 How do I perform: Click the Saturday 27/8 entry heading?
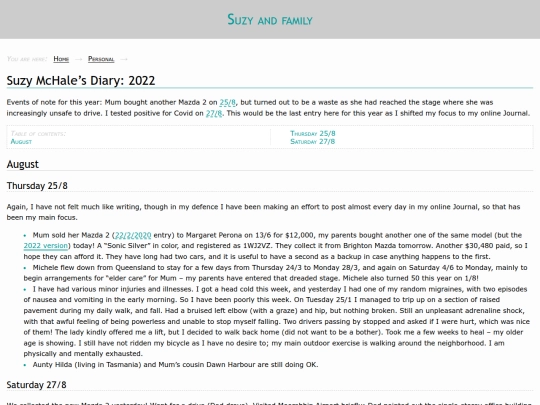pos(36,385)
